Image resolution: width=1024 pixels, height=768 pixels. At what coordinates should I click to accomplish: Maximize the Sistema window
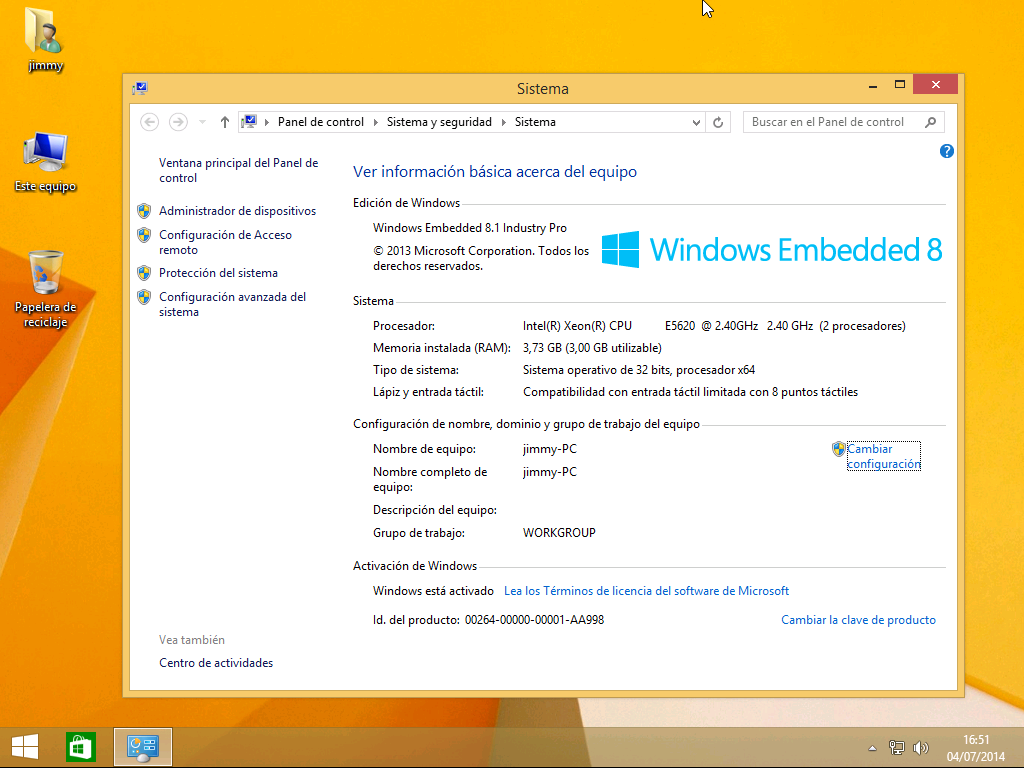899,85
